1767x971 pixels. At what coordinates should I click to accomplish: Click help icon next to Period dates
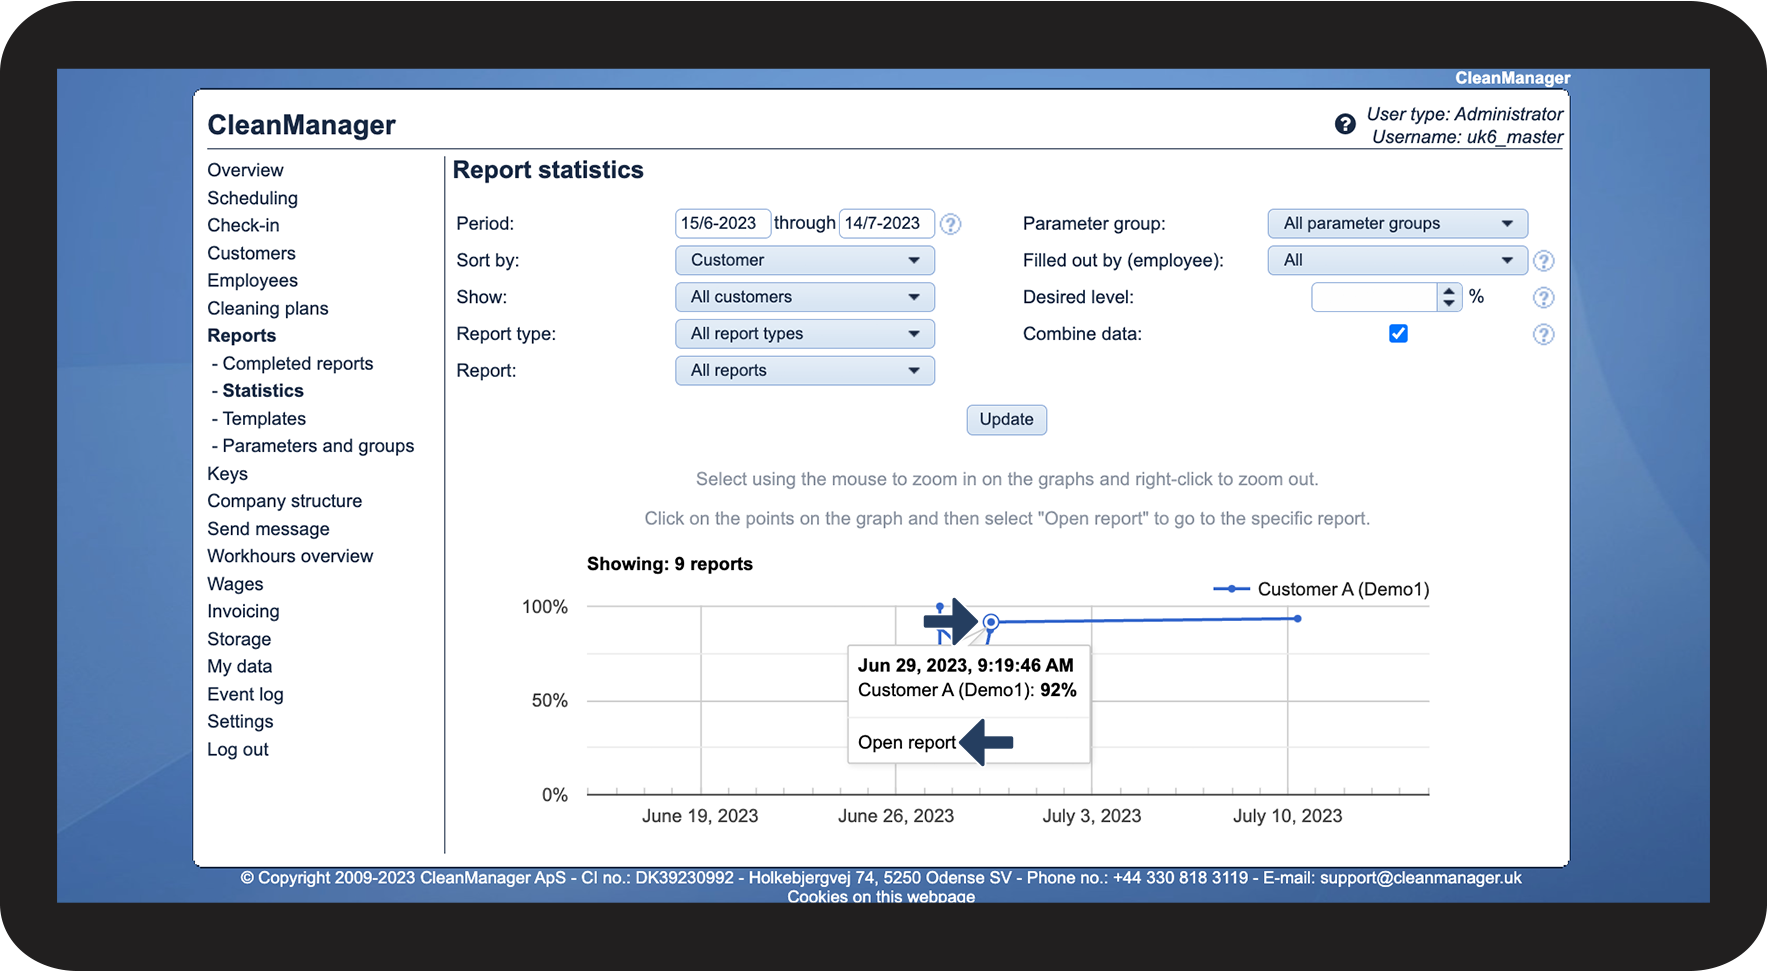pyautogui.click(x=951, y=224)
